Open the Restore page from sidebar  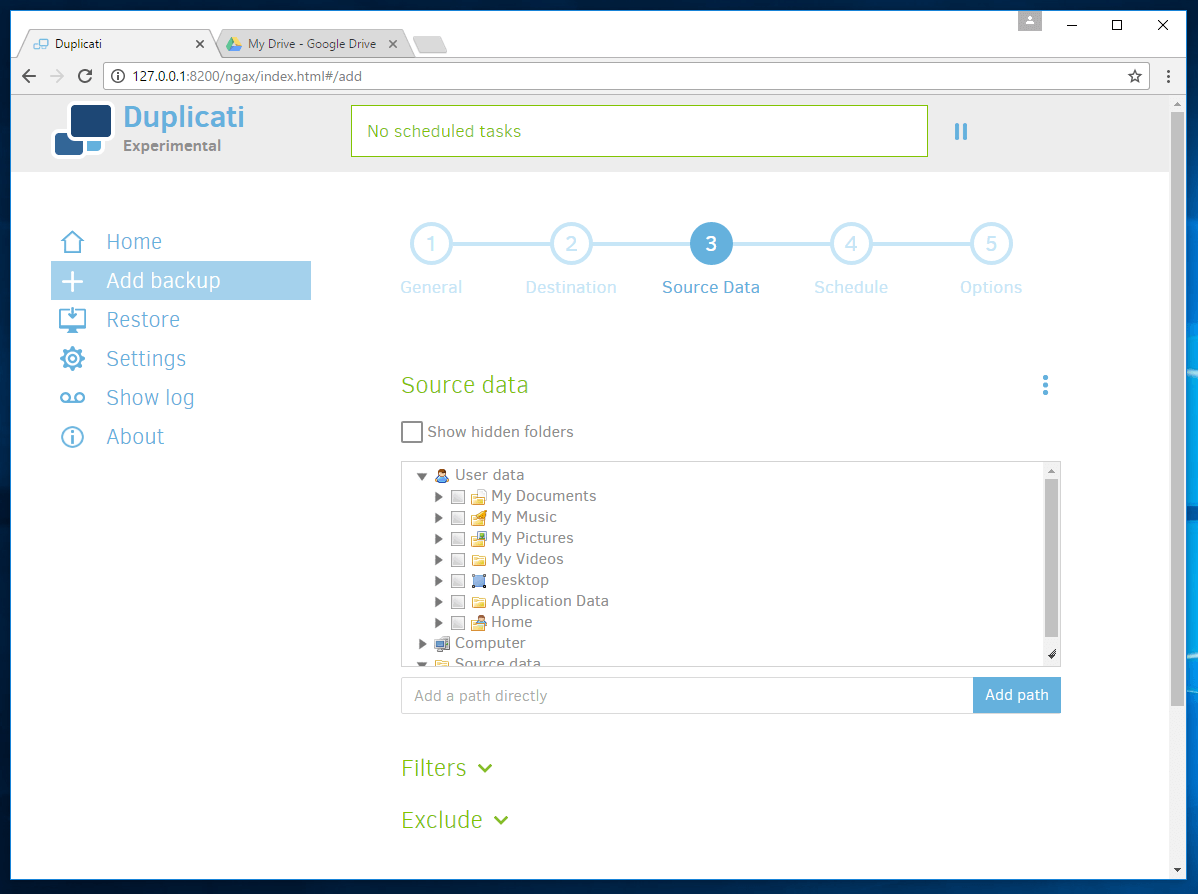pyautogui.click(x=143, y=320)
